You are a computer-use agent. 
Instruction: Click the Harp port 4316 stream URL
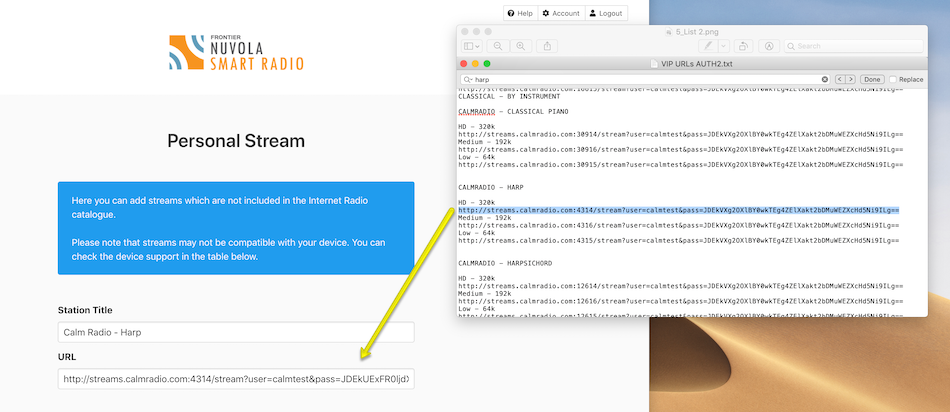coord(679,225)
